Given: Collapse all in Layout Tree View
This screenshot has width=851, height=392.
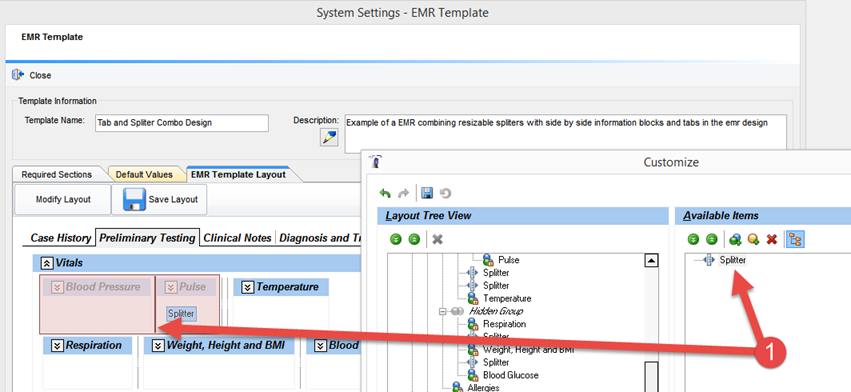Looking at the screenshot, I should click(414, 239).
